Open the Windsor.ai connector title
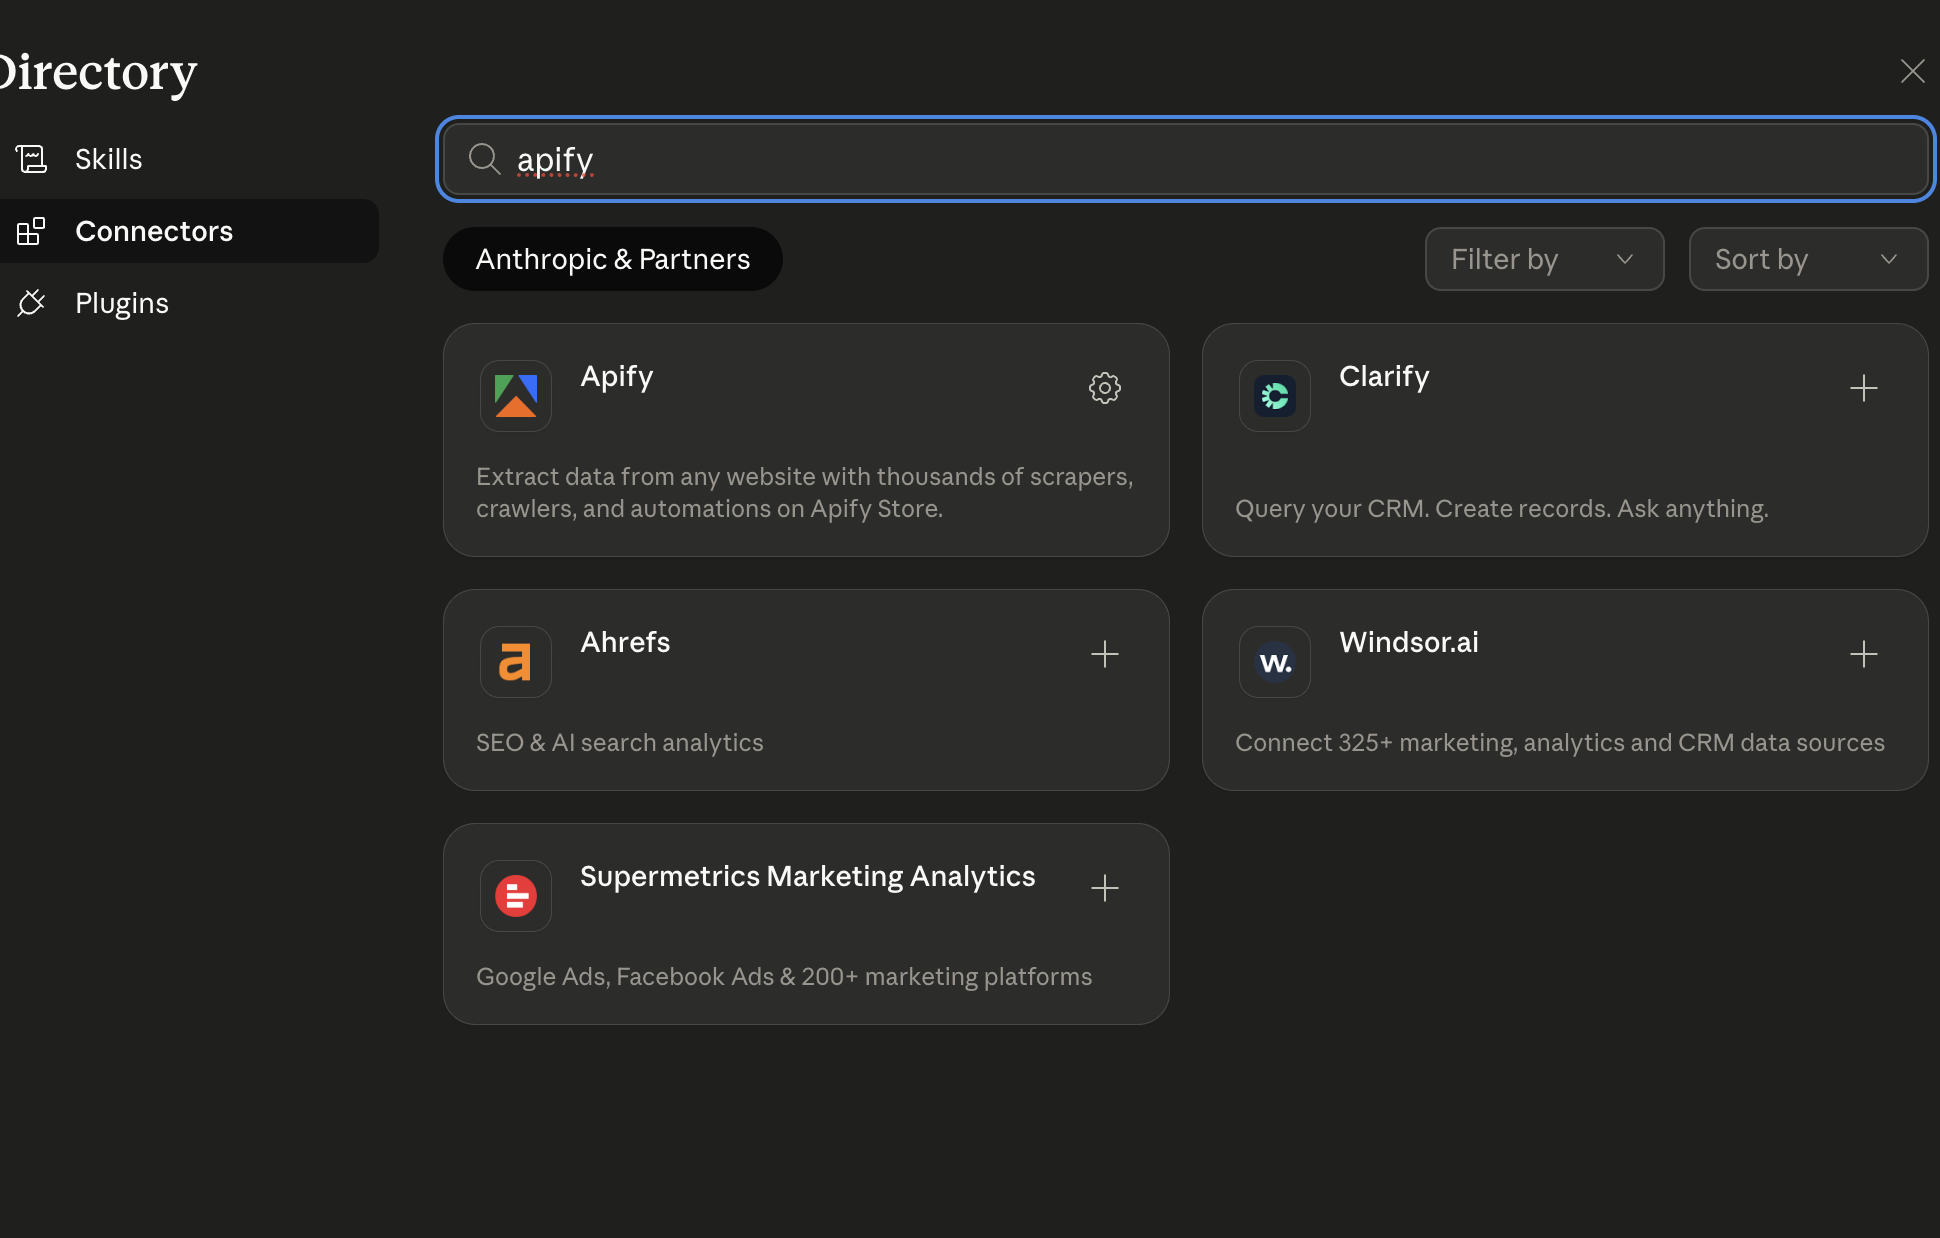The width and height of the screenshot is (1940, 1238). point(1409,642)
